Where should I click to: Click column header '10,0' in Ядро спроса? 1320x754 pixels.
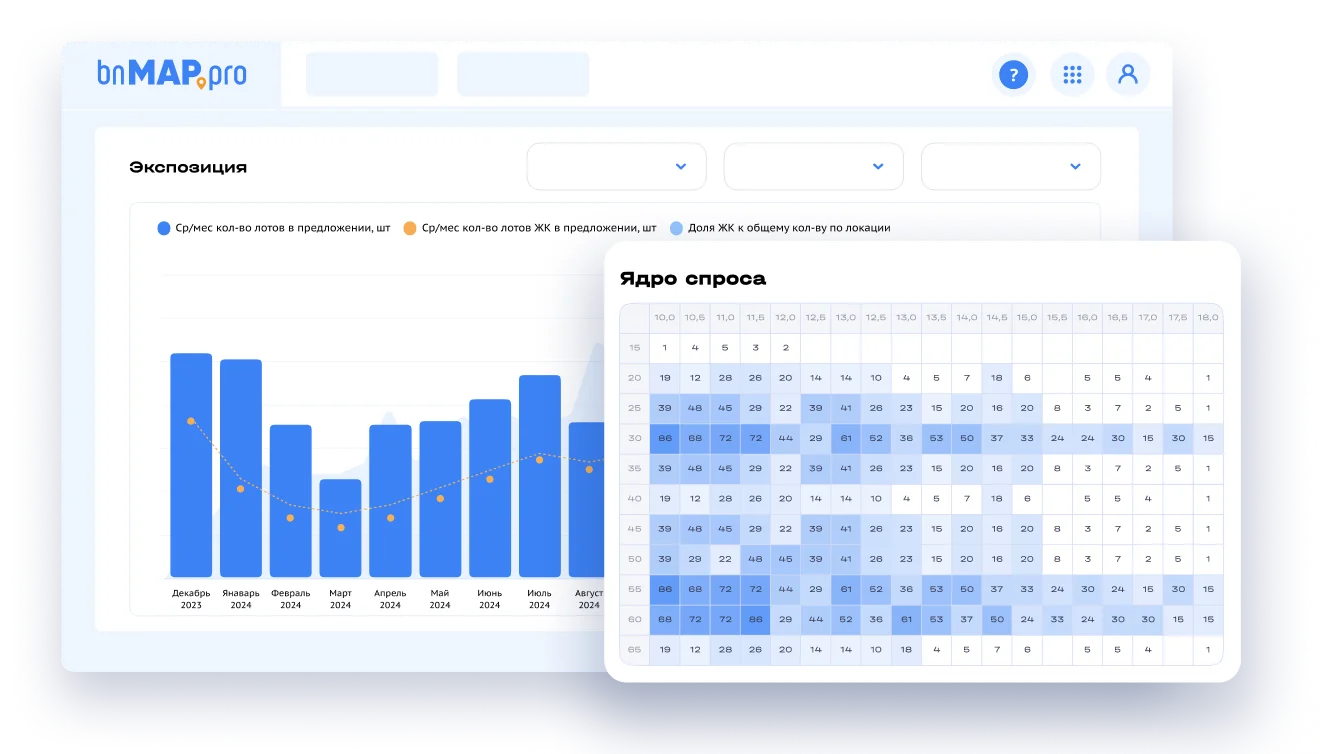(x=663, y=317)
